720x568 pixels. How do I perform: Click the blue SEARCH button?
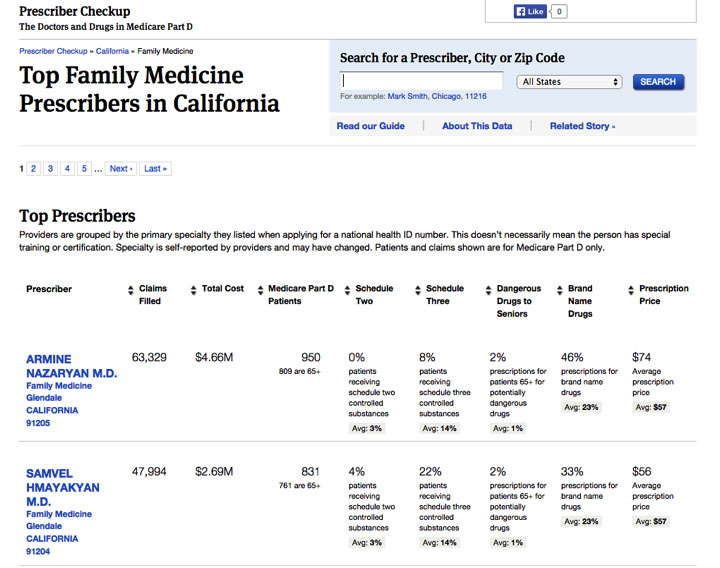pyautogui.click(x=658, y=82)
